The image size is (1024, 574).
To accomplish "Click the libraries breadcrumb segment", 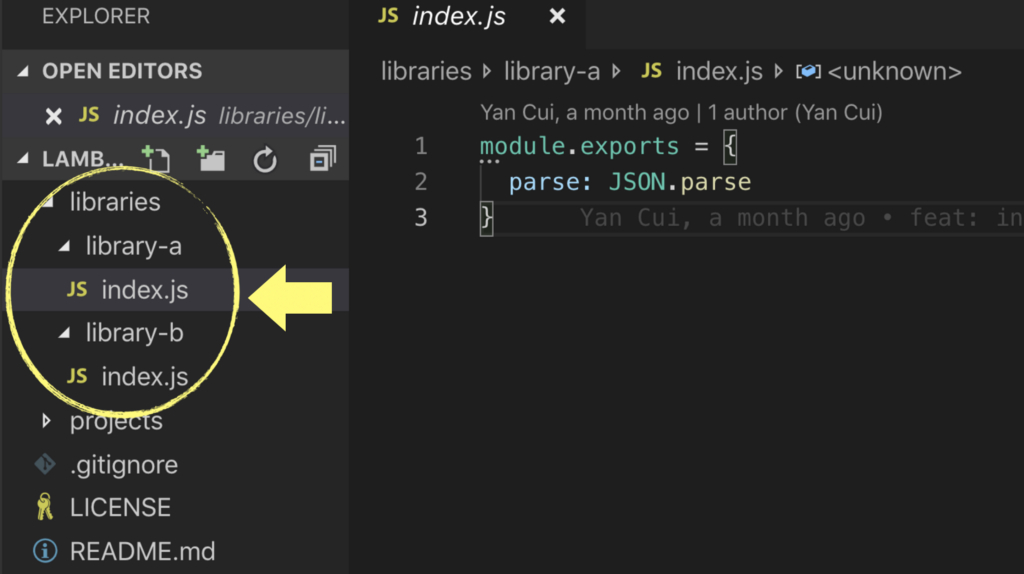I will click(x=426, y=71).
